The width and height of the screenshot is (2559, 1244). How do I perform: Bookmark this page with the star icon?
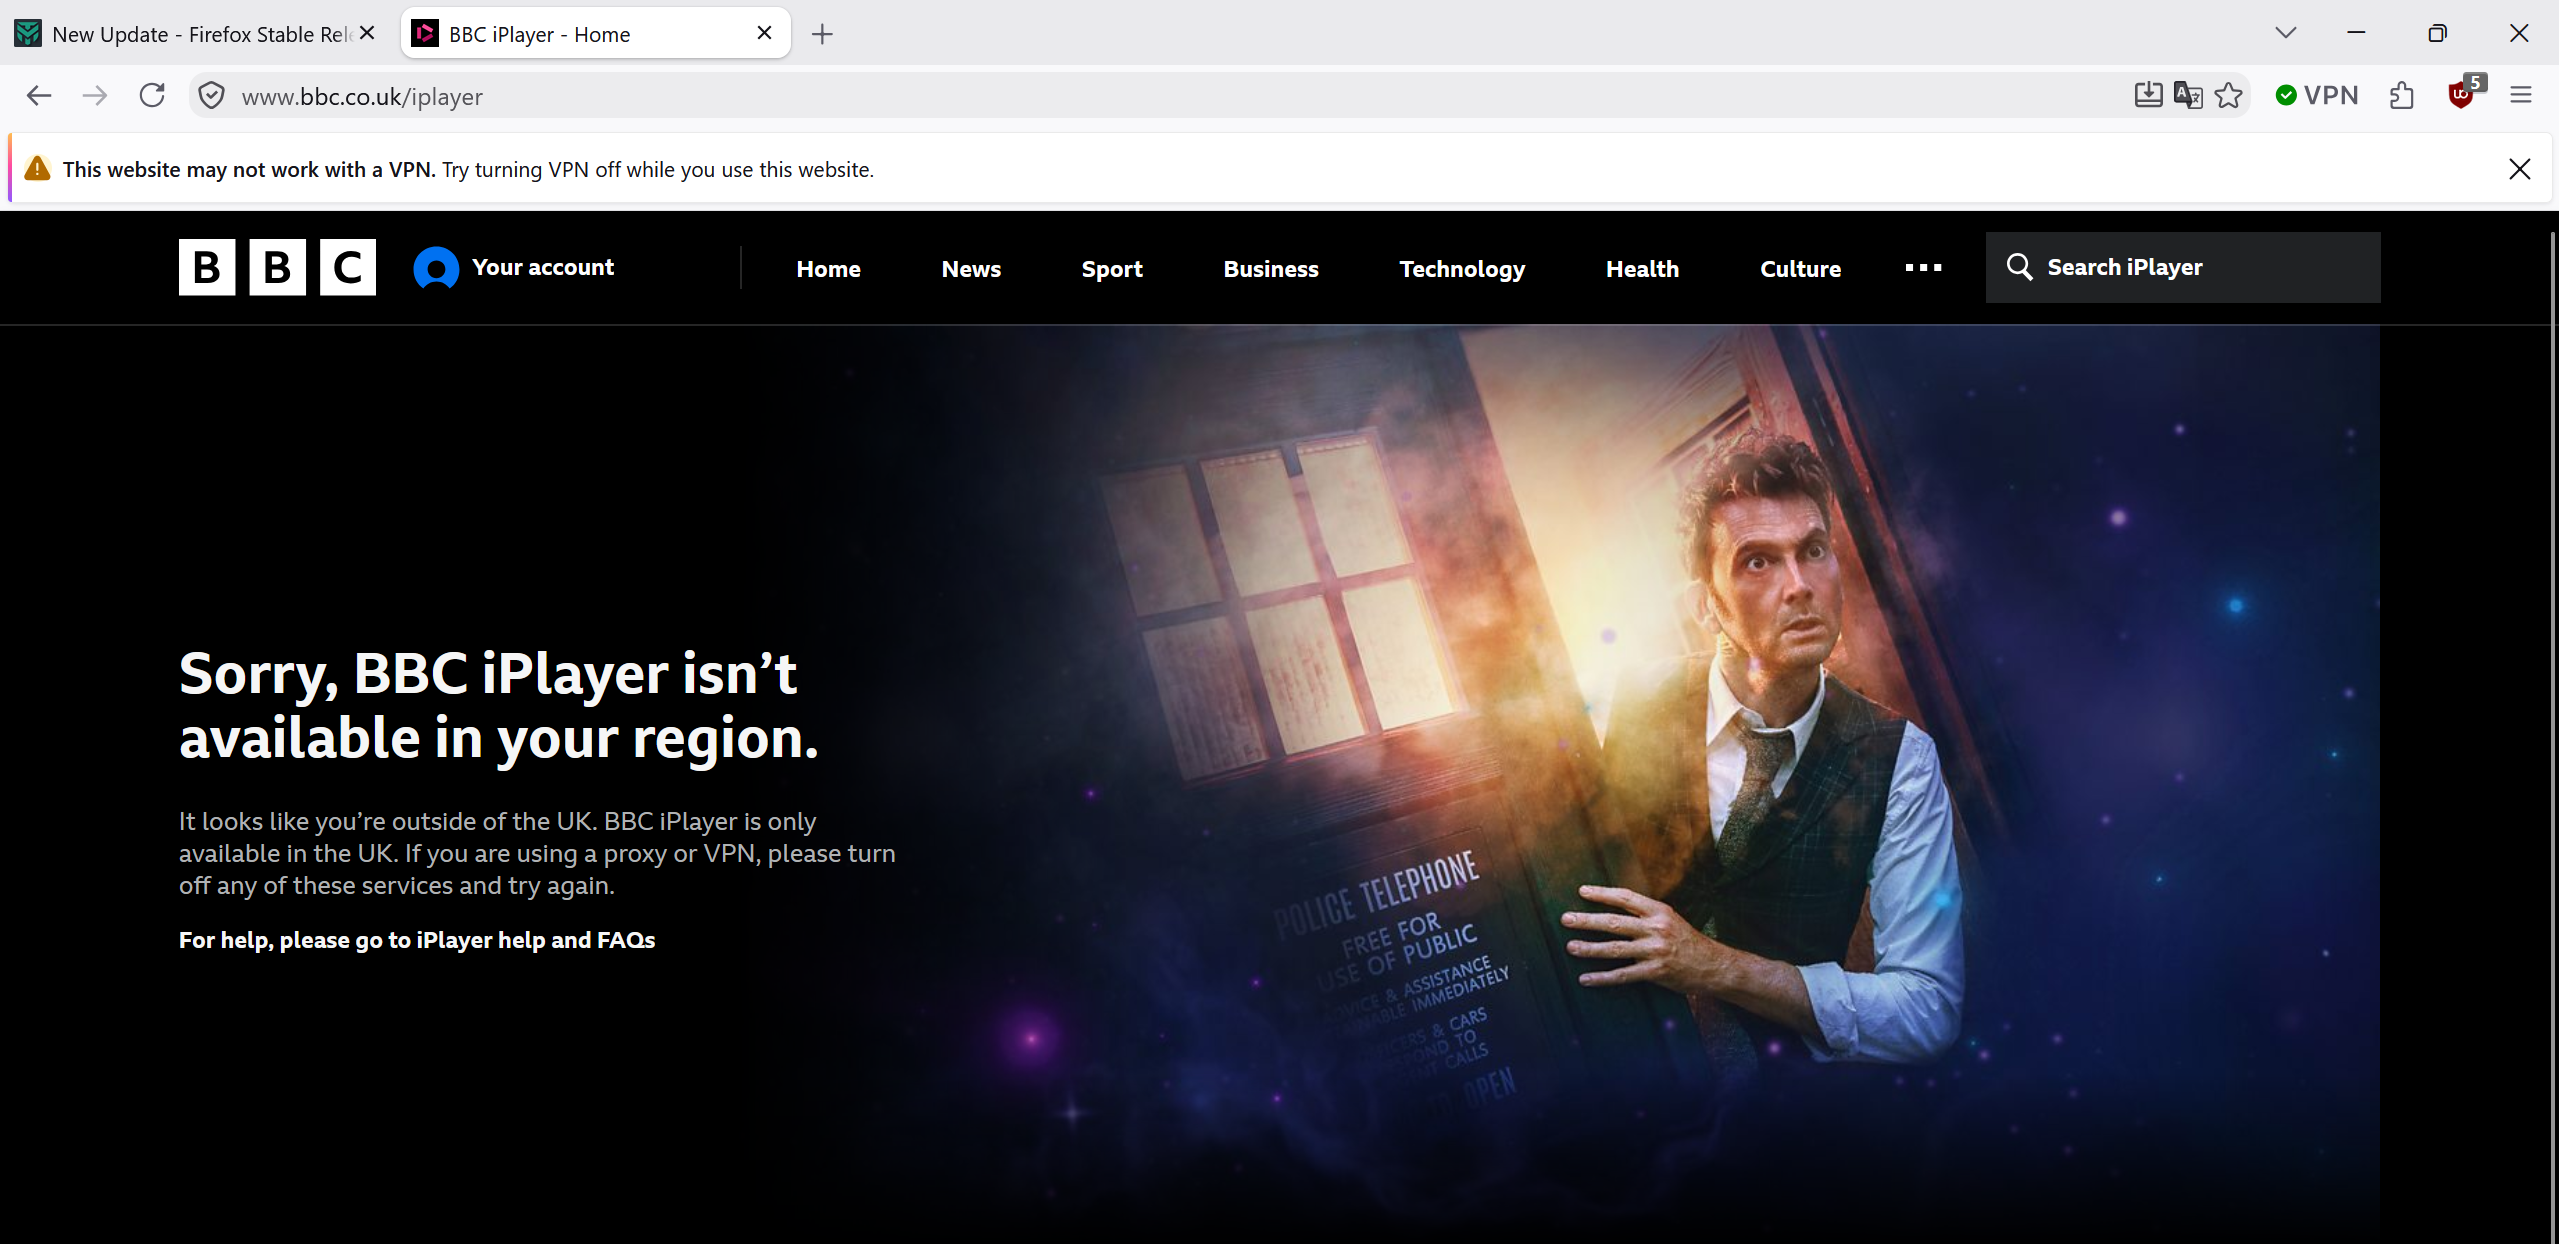click(x=2229, y=96)
